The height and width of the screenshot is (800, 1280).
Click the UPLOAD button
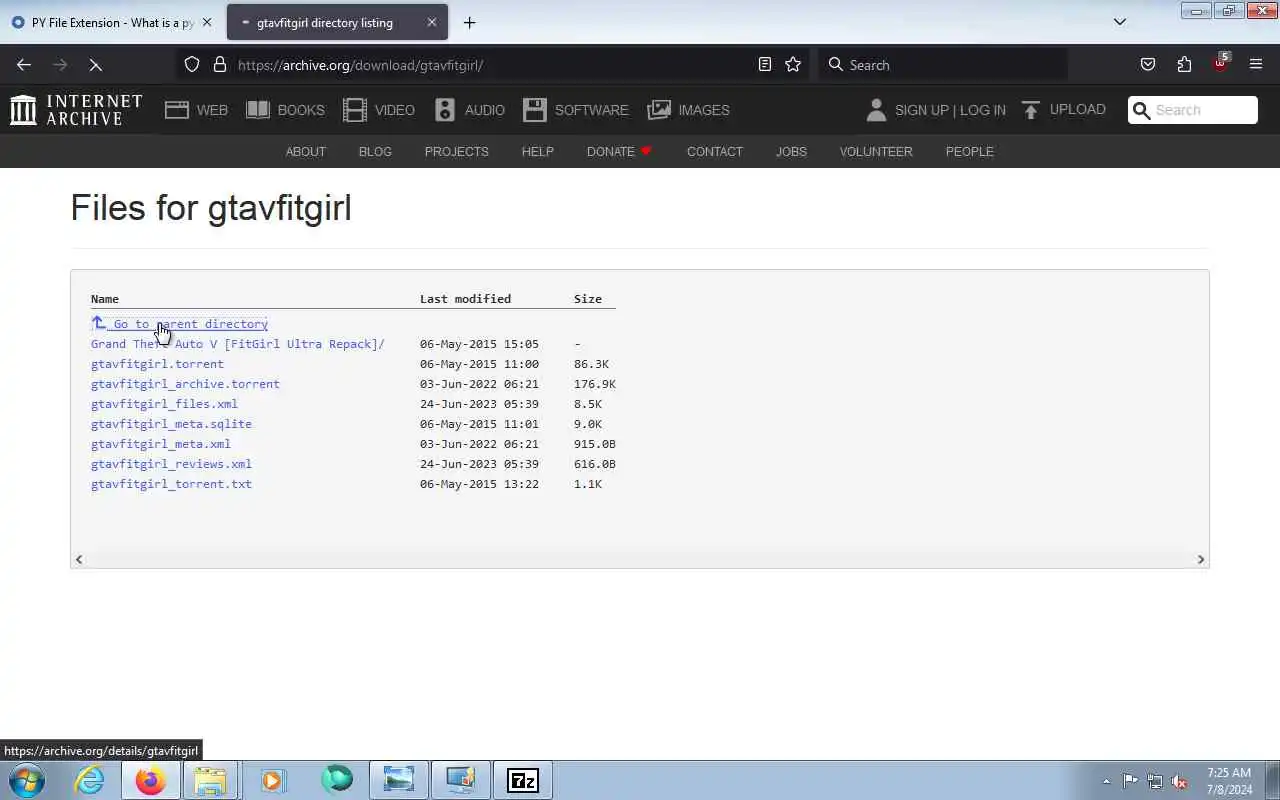tap(1064, 110)
